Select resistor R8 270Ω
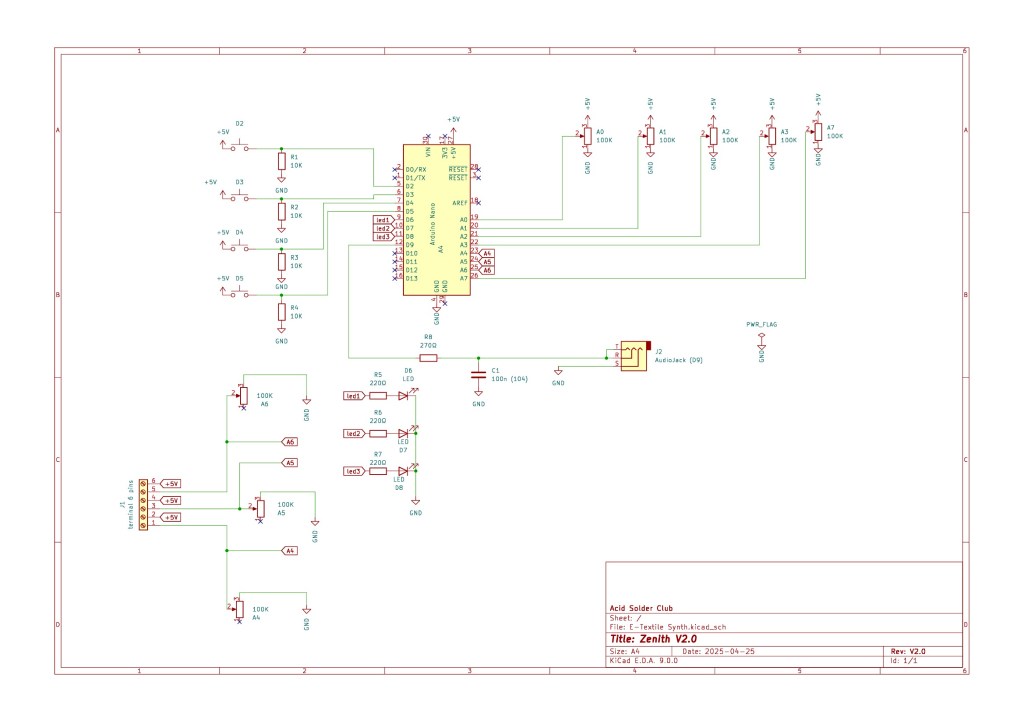This screenshot has width=1024, height=723. coord(428,357)
